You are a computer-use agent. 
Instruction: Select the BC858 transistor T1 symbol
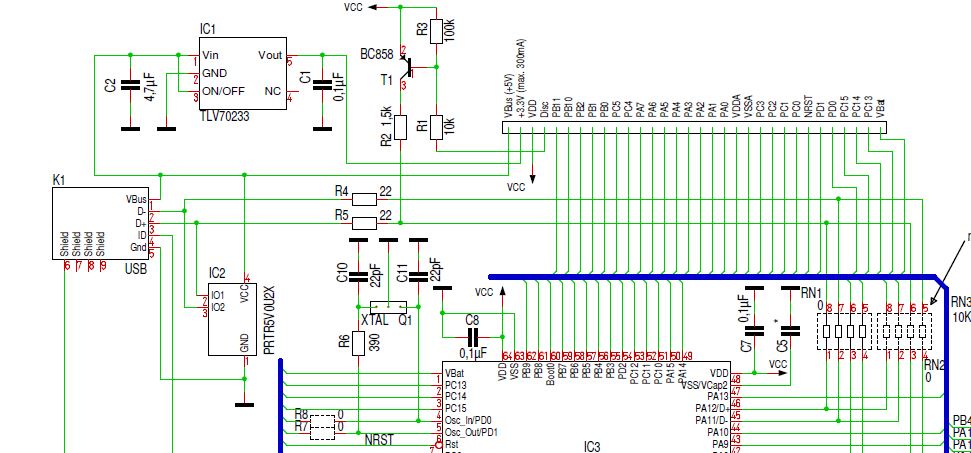tap(407, 68)
